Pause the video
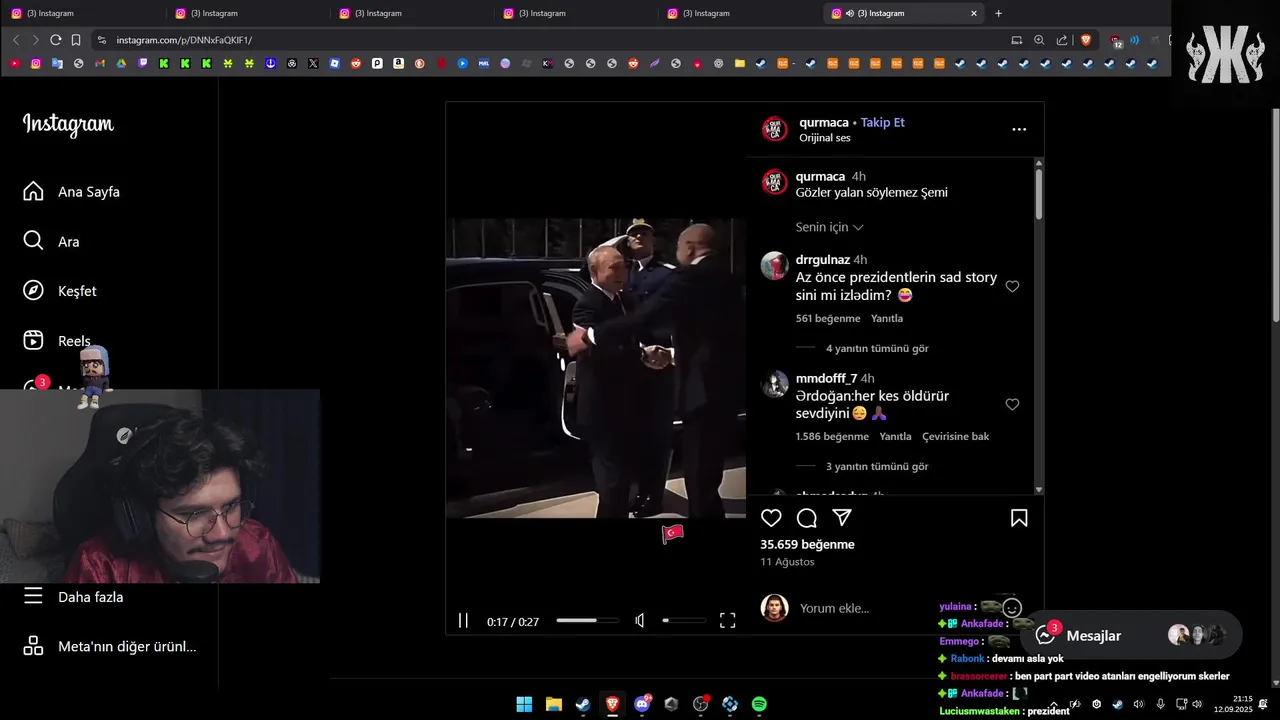1280x720 pixels. click(463, 621)
